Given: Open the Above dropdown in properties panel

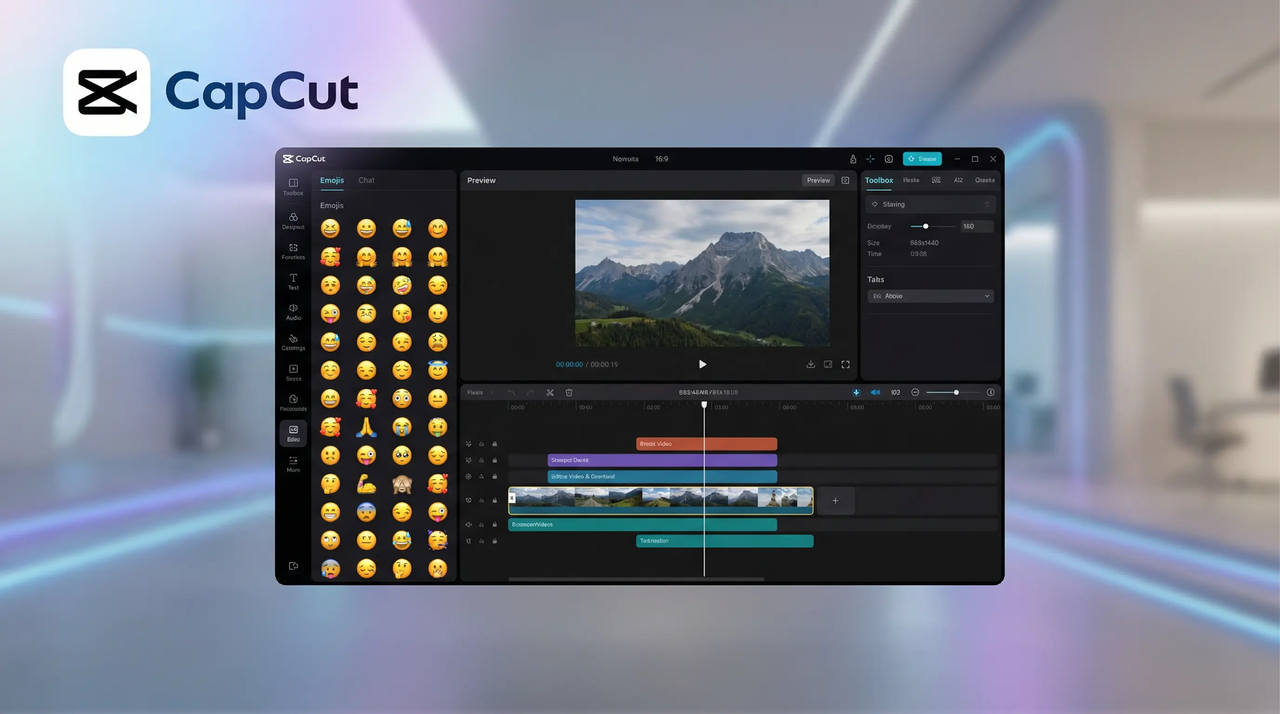Looking at the screenshot, I should click(x=930, y=296).
